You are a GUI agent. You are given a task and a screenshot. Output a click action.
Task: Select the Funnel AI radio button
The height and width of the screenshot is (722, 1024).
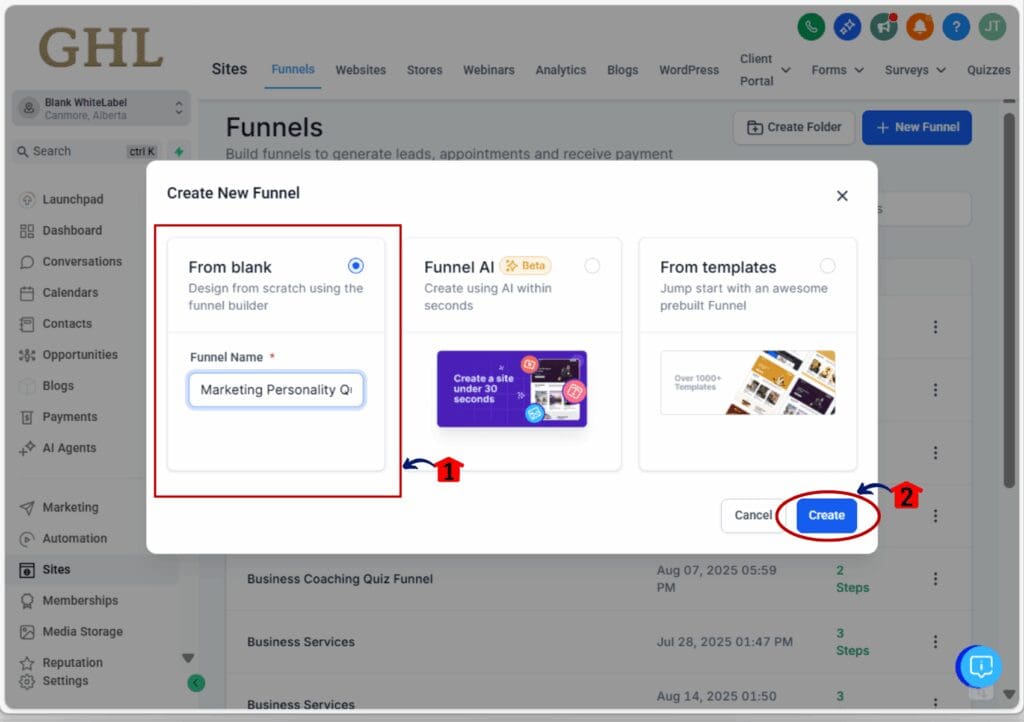(x=592, y=265)
